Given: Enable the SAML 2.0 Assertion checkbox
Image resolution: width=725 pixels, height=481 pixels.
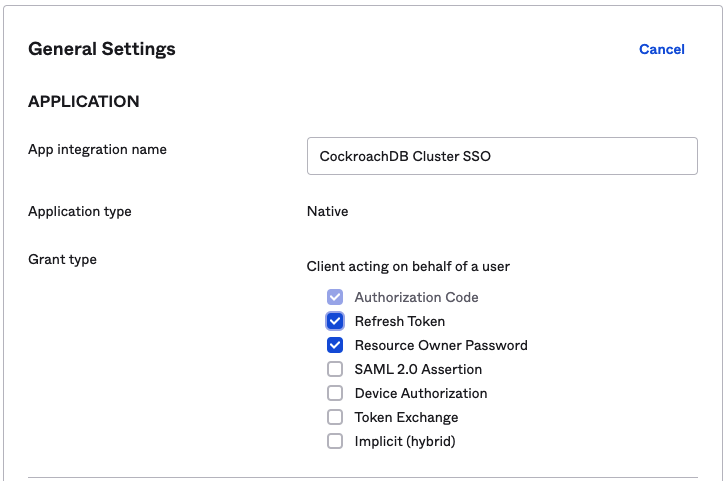Looking at the screenshot, I should tap(335, 369).
